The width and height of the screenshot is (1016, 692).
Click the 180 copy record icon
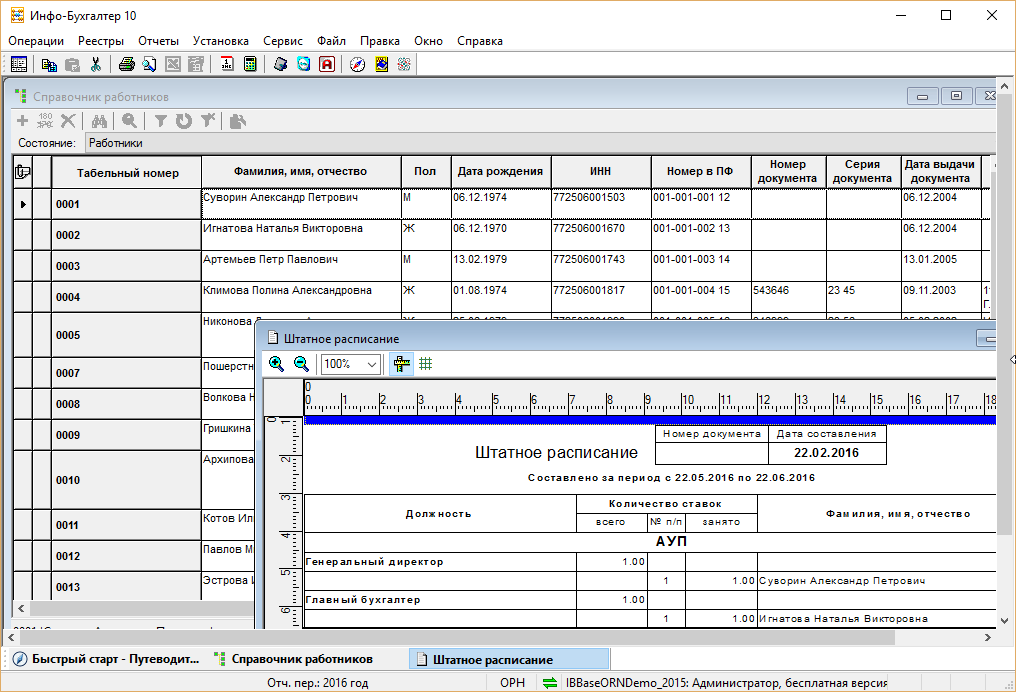click(x=45, y=121)
